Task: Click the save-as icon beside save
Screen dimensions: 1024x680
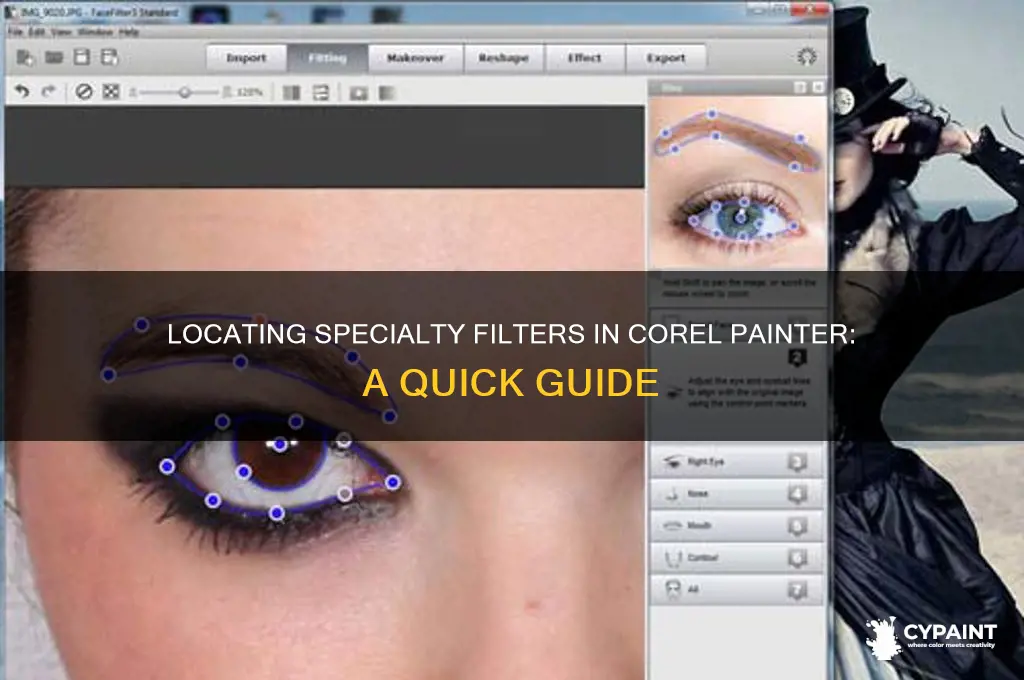Action: pyautogui.click(x=110, y=57)
